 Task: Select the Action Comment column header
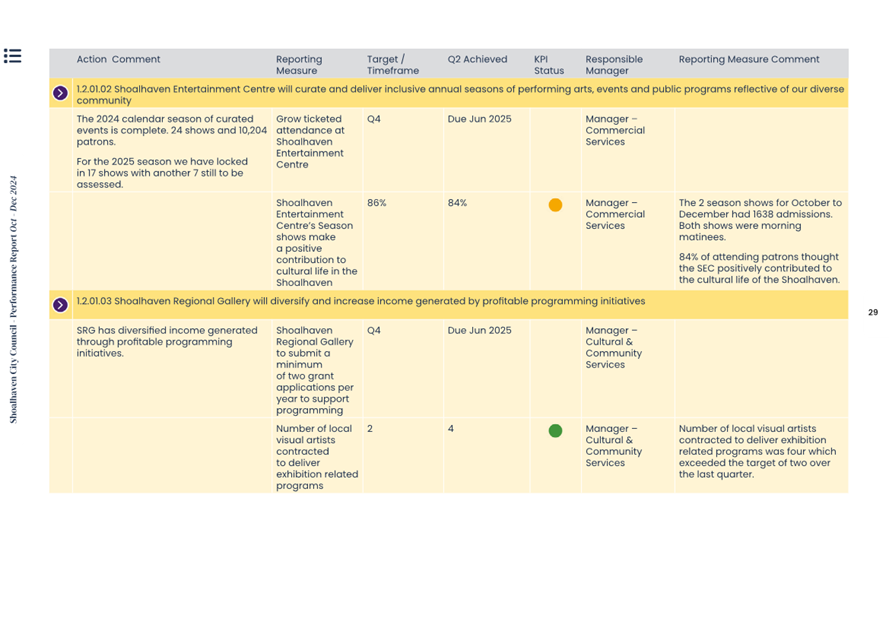pyautogui.click(x=118, y=60)
